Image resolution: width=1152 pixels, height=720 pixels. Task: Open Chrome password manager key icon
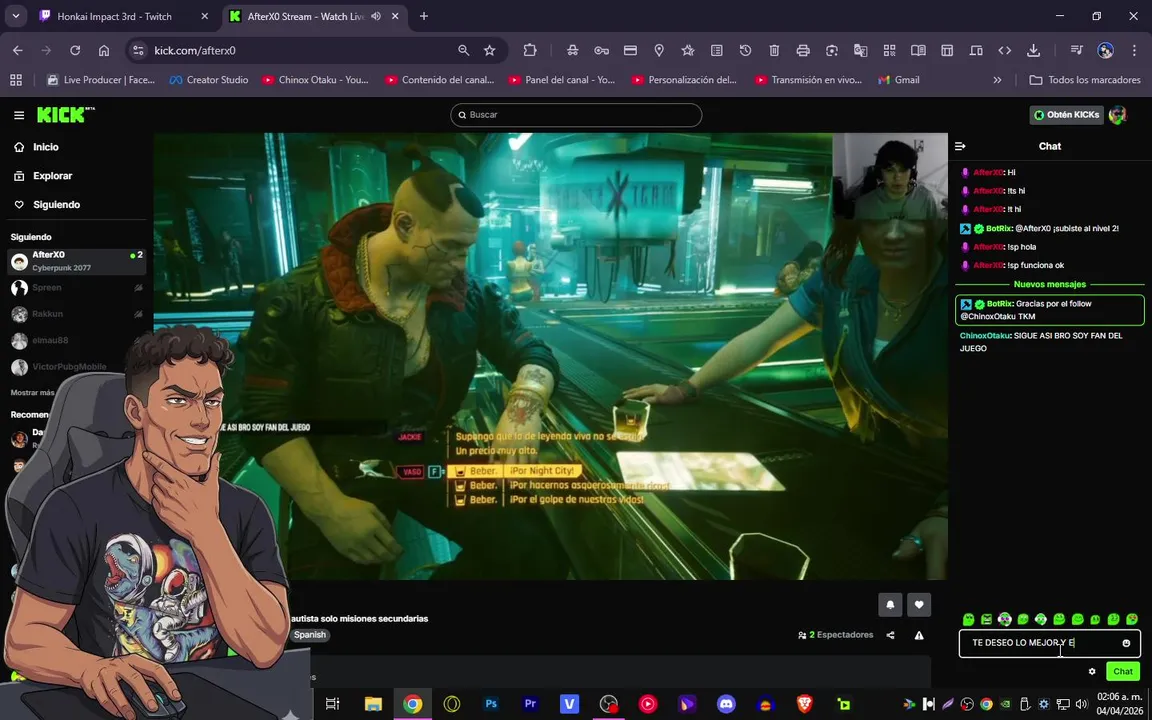602,51
